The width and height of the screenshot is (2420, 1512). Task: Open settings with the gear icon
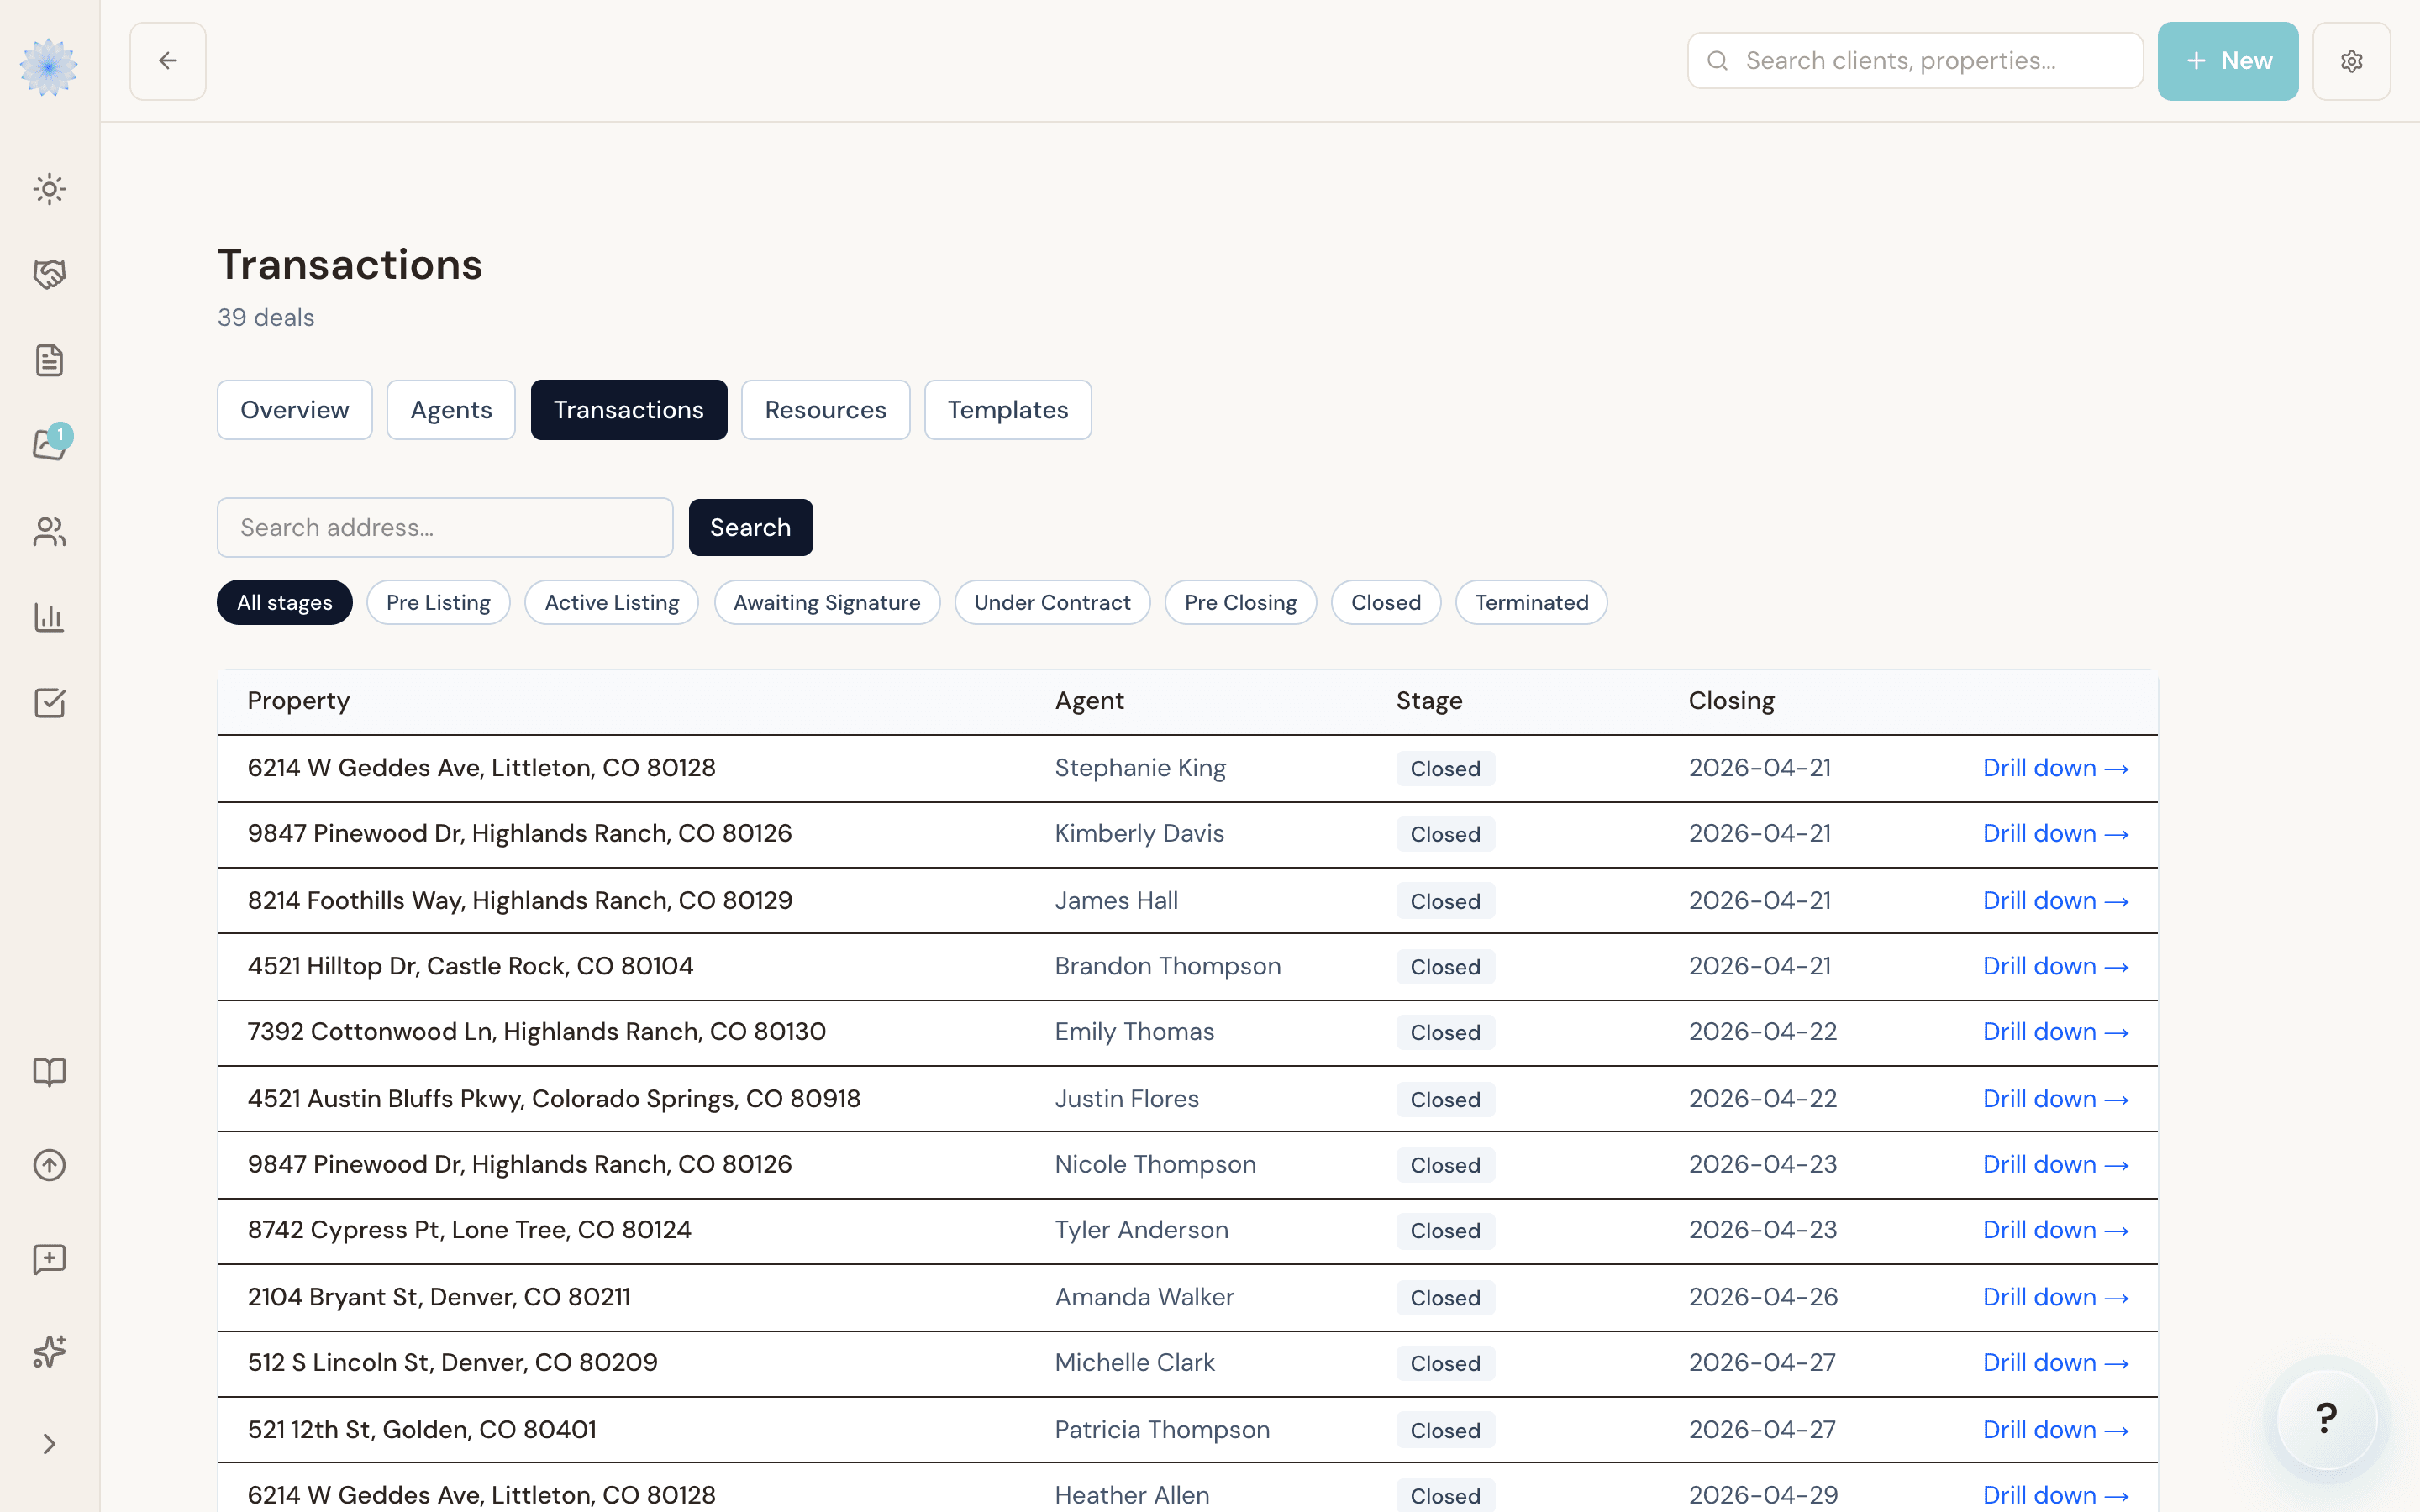[x=2351, y=61]
